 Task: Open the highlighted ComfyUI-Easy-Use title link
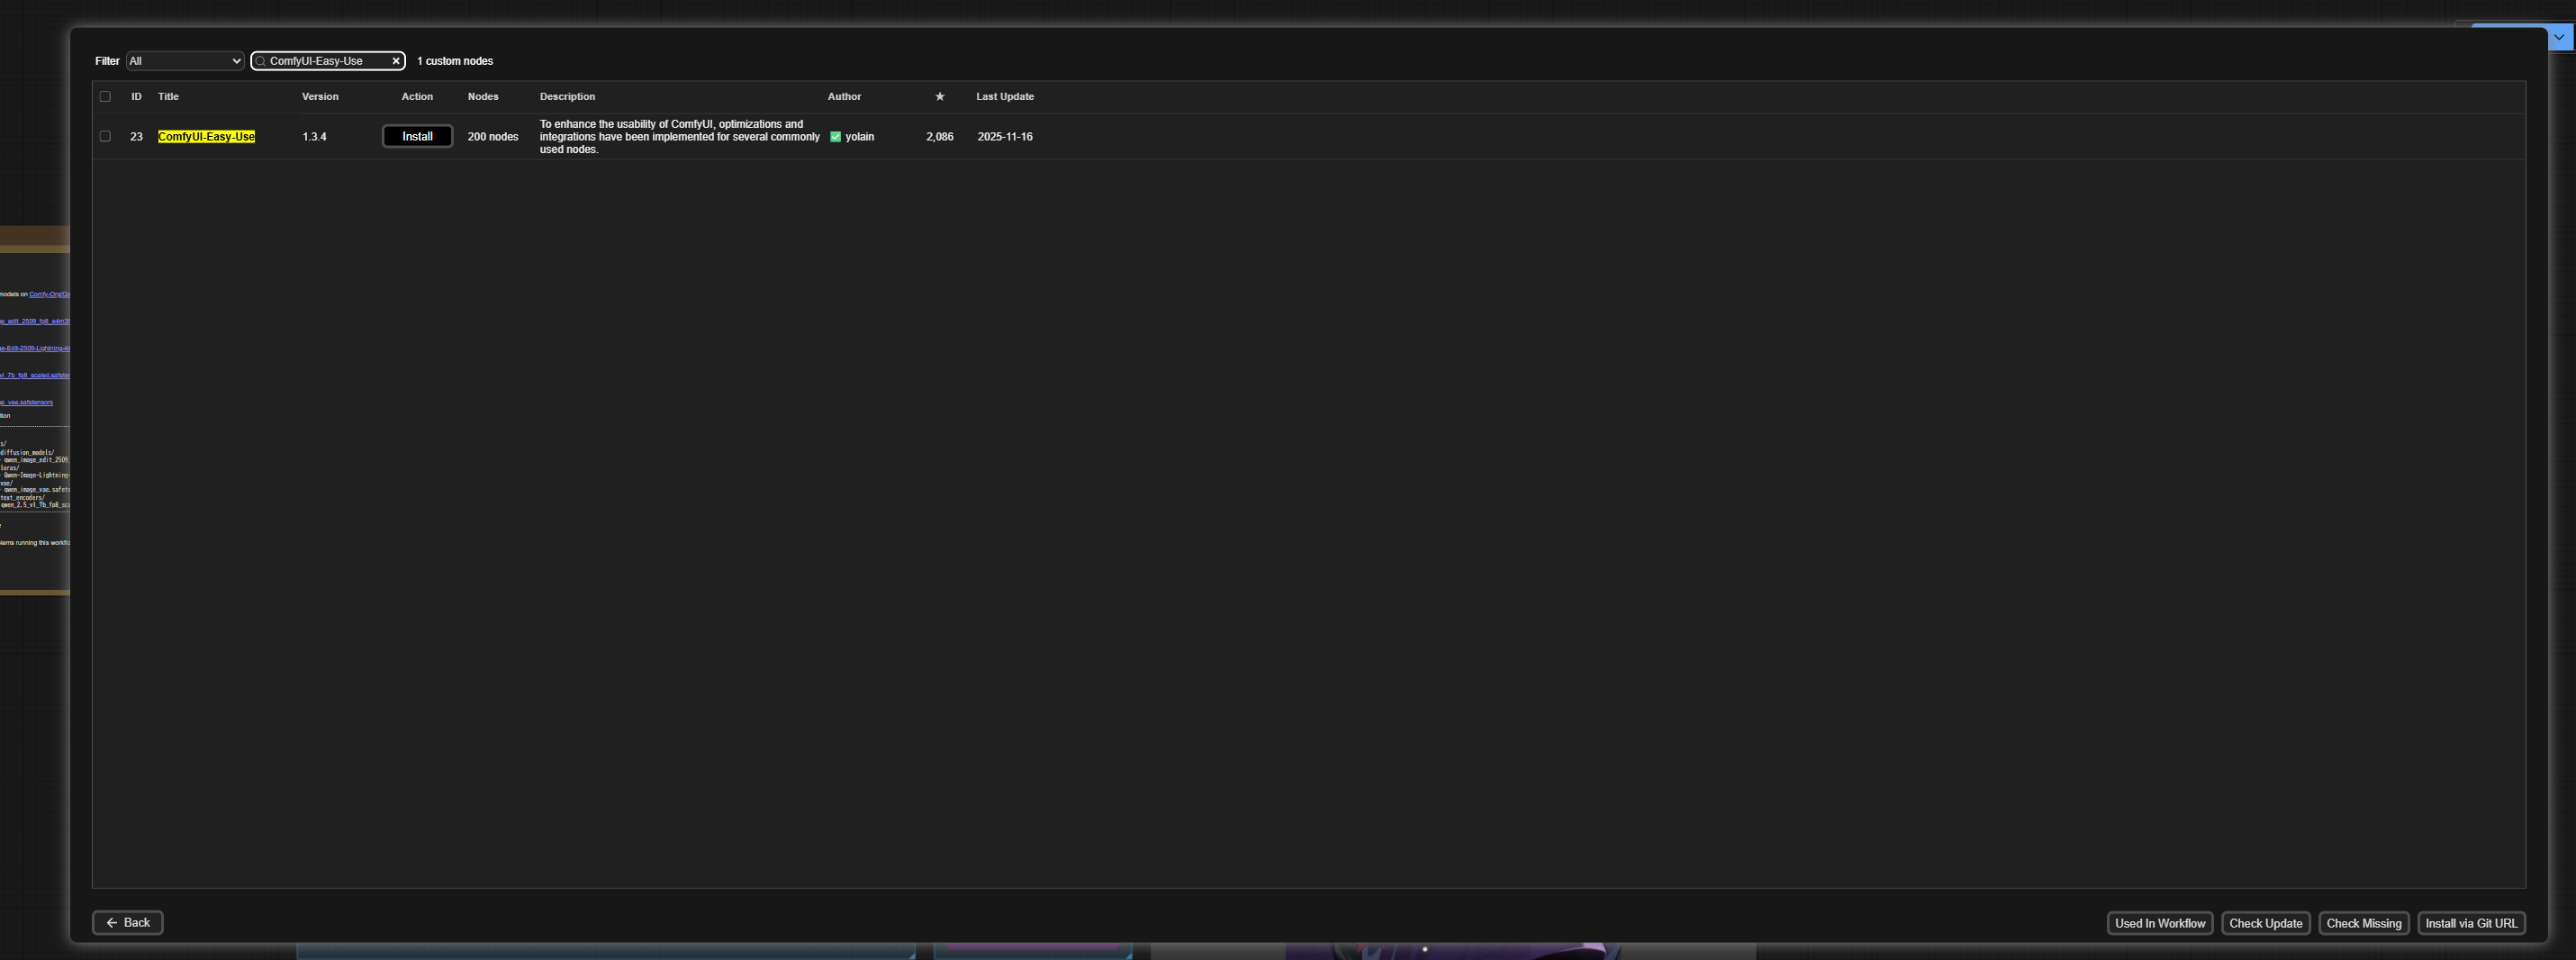tap(206, 137)
